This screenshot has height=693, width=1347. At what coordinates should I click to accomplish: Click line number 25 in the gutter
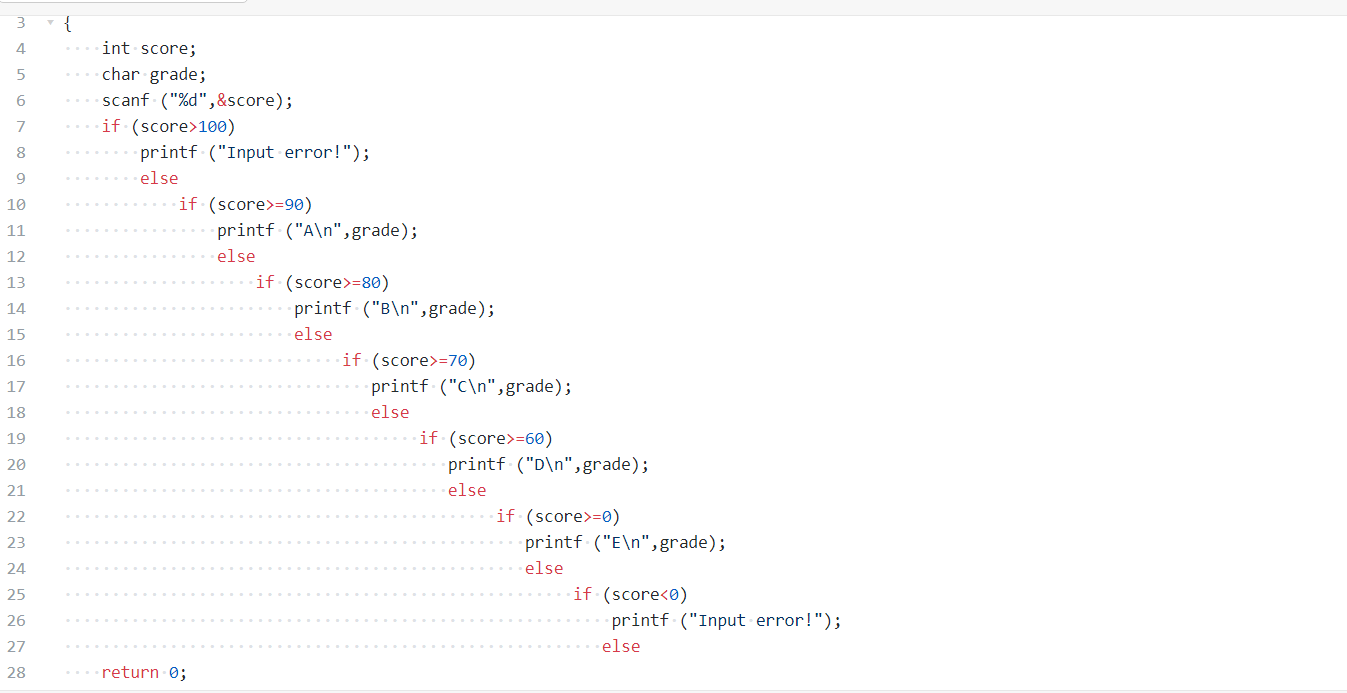(x=16, y=594)
